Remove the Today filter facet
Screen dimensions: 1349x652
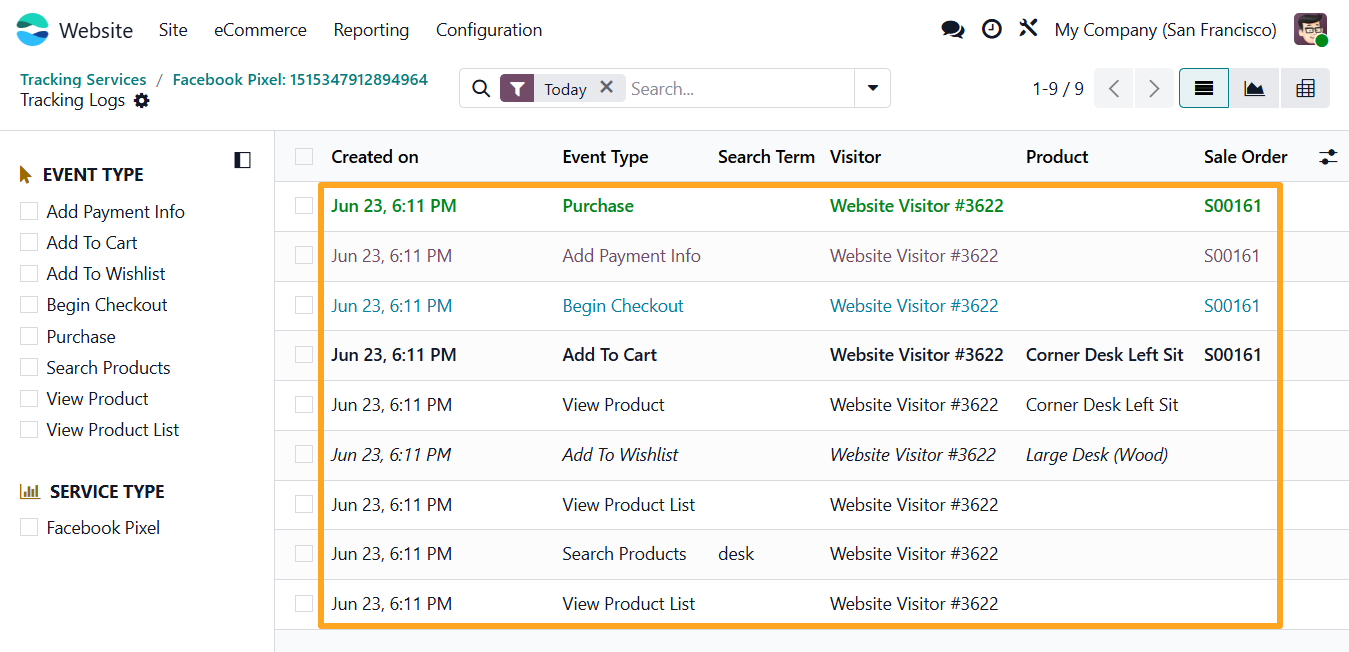click(606, 88)
